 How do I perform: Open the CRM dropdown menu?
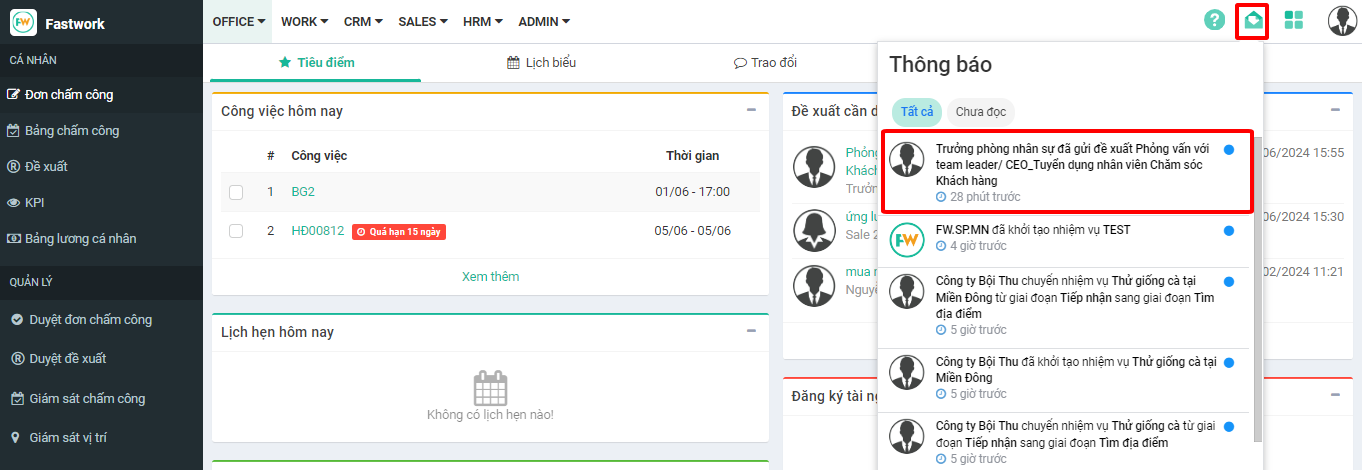click(363, 21)
